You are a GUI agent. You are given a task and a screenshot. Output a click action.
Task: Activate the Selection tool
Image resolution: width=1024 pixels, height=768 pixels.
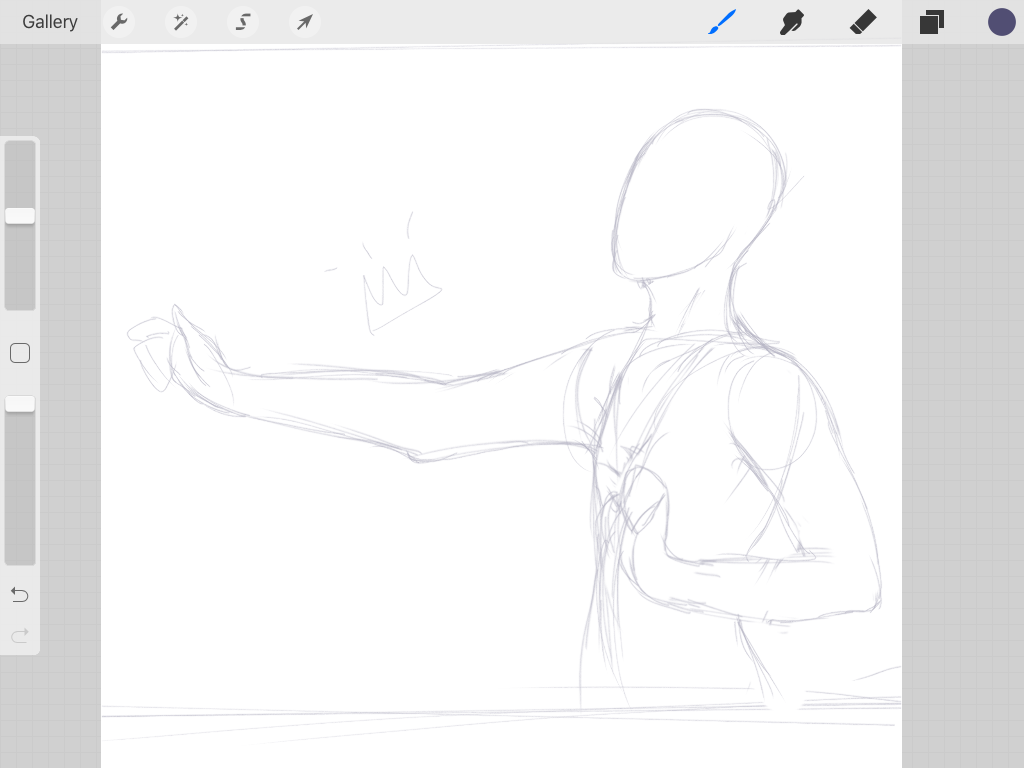[x=243, y=22]
